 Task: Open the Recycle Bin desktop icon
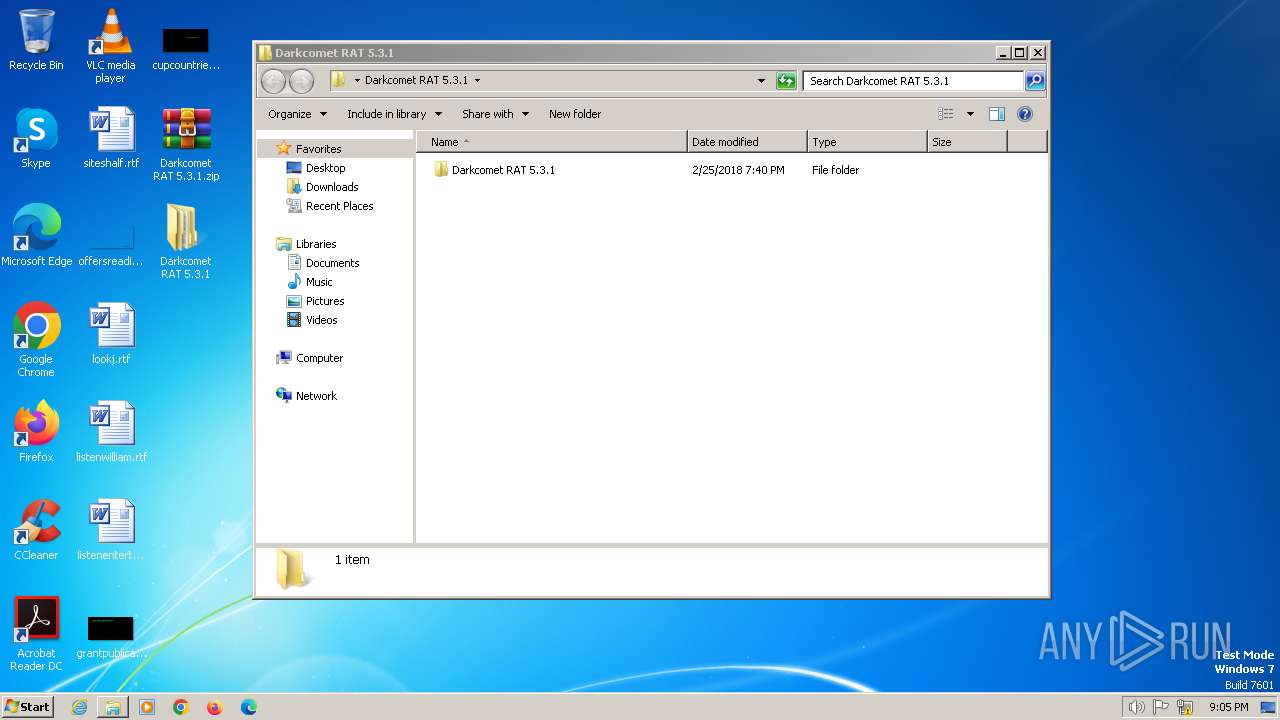pyautogui.click(x=36, y=40)
